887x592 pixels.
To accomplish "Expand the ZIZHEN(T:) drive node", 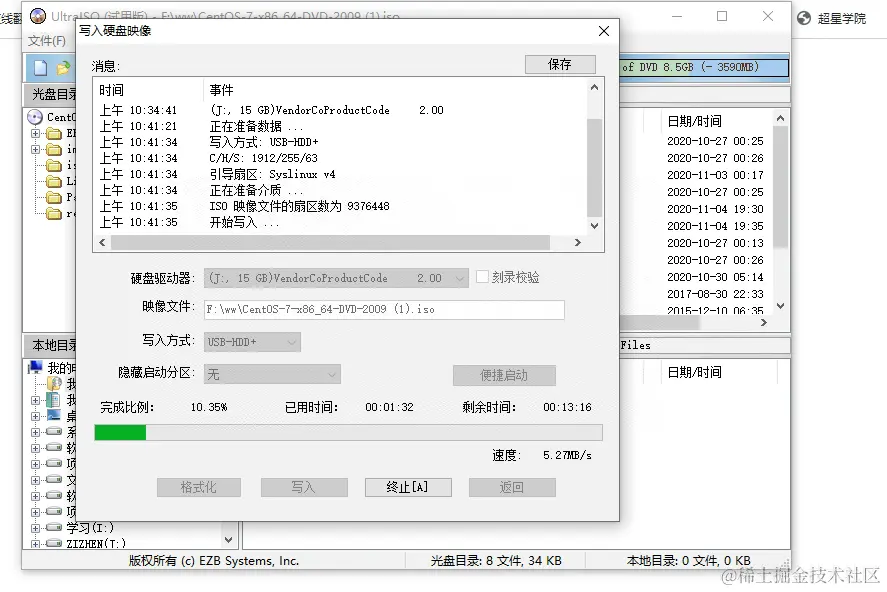I will click(36, 543).
